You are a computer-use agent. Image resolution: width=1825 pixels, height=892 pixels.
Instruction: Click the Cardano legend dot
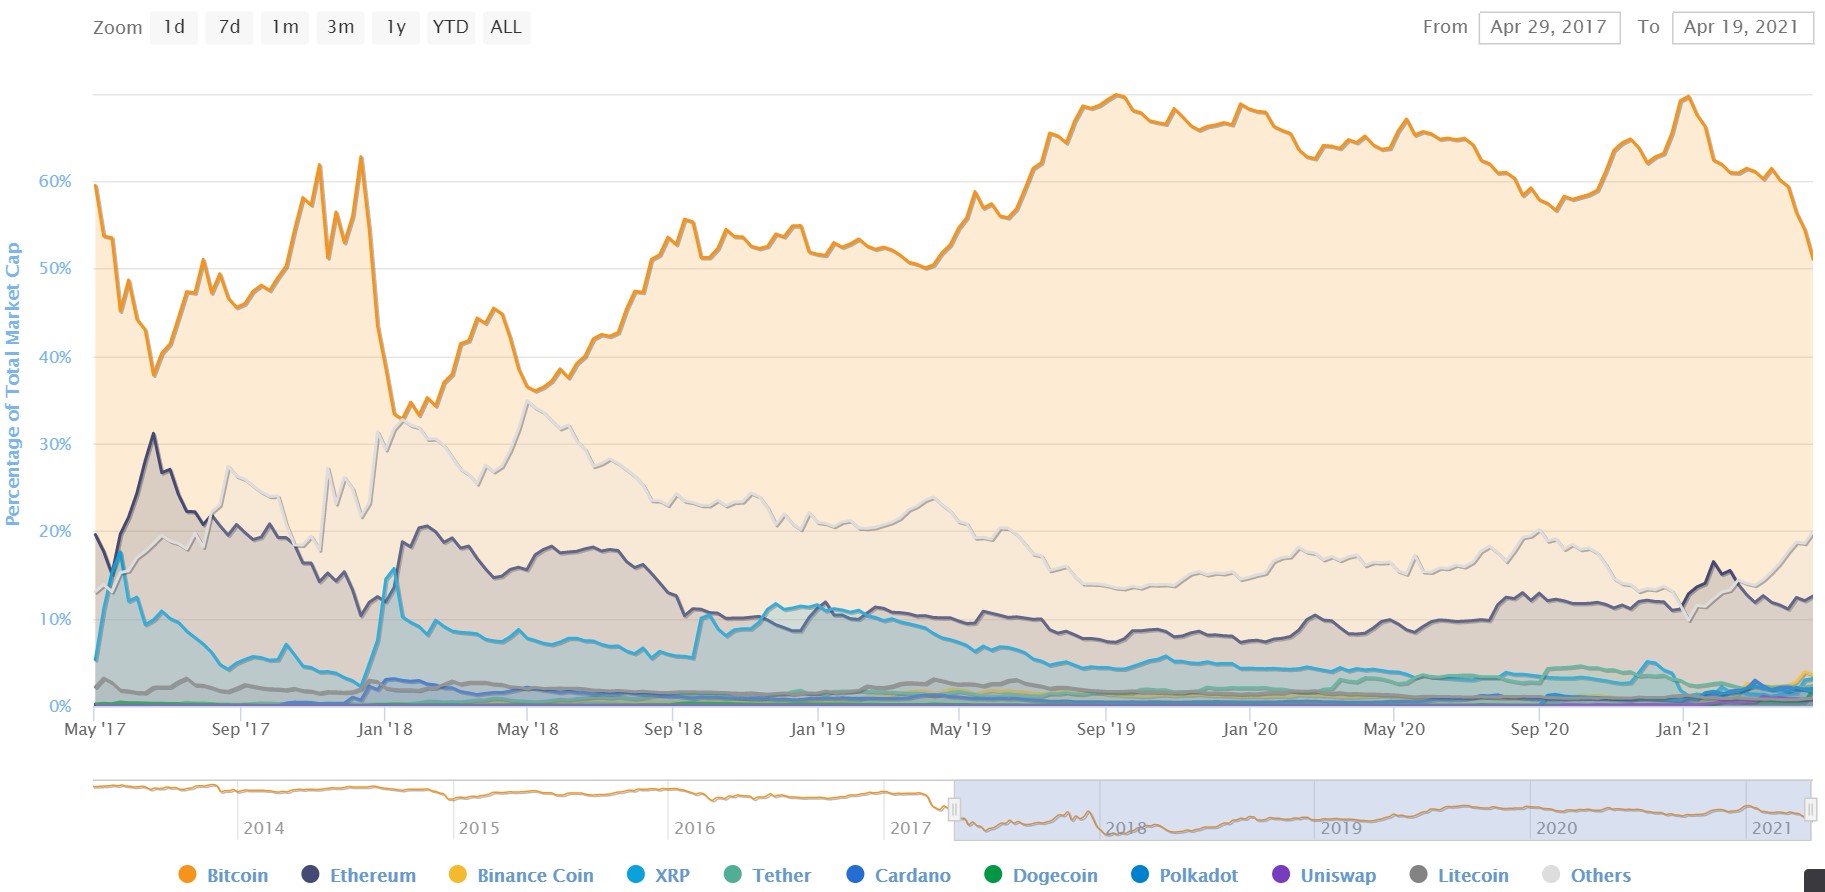click(x=855, y=875)
